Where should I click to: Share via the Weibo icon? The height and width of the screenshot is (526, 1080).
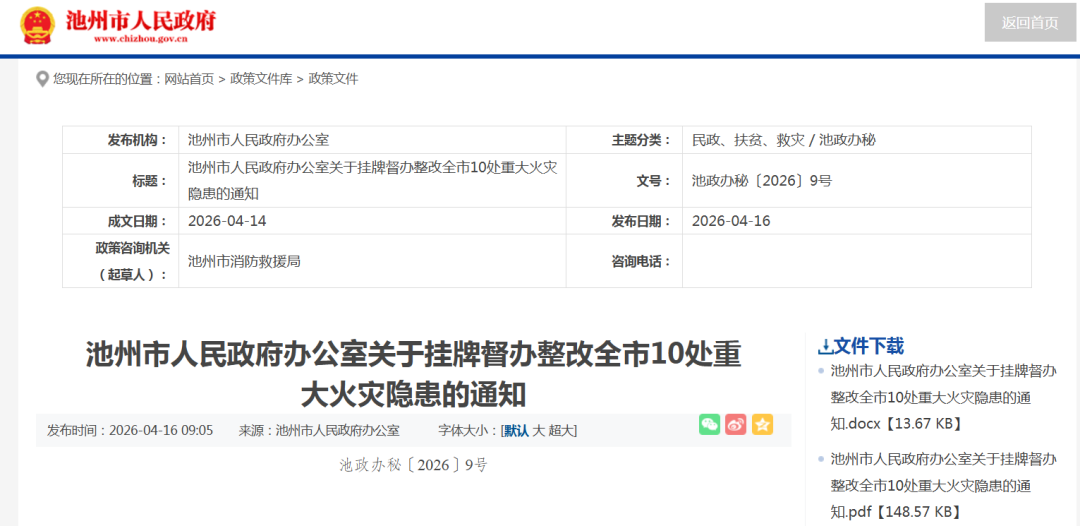tap(736, 424)
